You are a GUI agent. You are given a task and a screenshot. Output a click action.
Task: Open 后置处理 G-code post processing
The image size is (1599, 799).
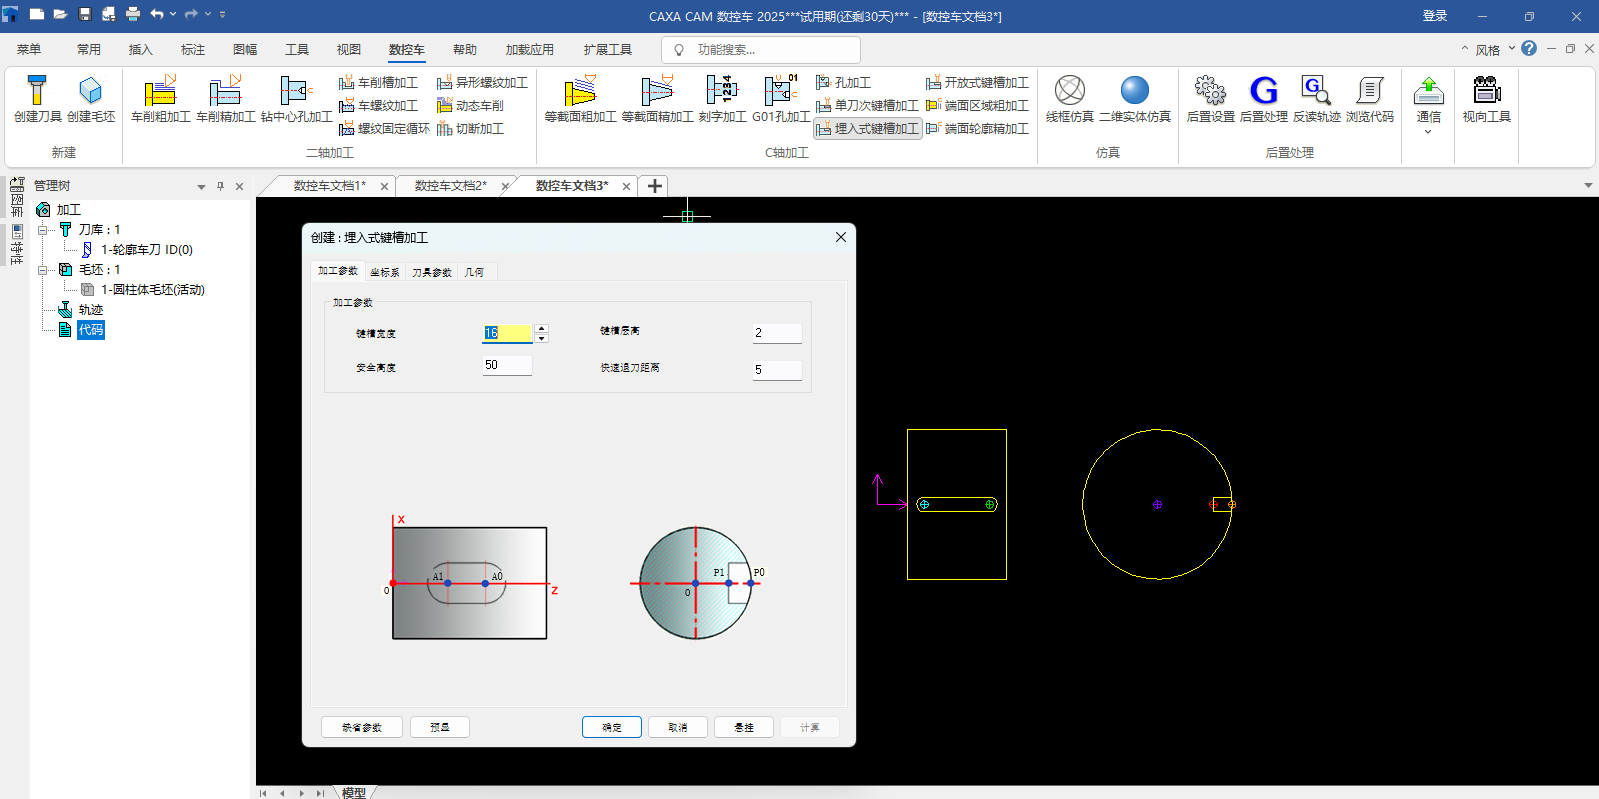[1263, 91]
